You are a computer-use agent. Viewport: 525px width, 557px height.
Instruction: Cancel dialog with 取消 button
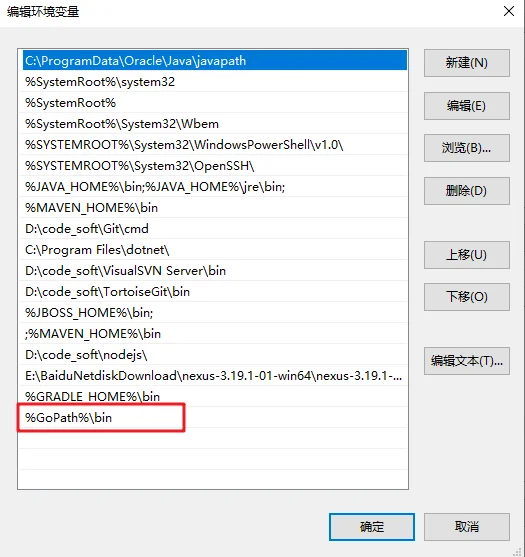click(x=467, y=527)
